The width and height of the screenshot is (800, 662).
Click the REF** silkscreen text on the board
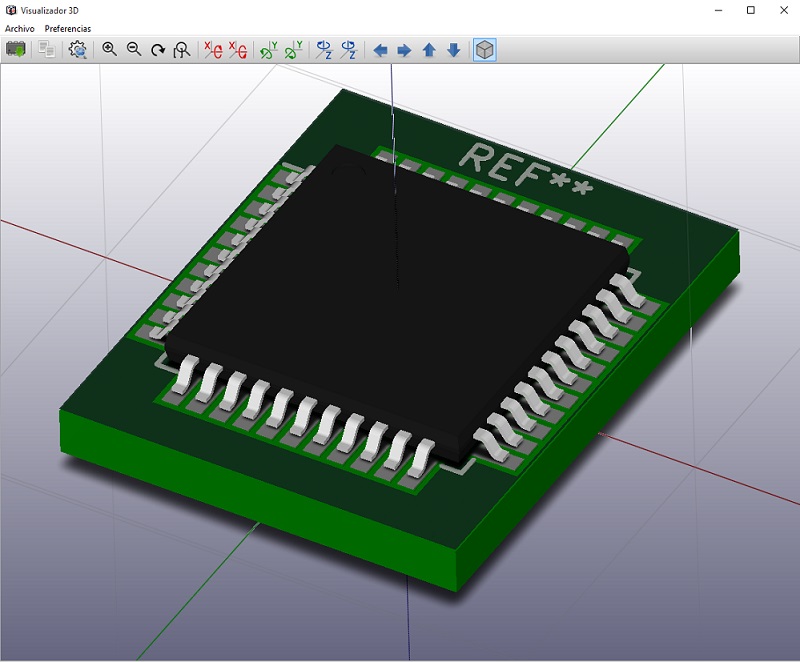526,169
